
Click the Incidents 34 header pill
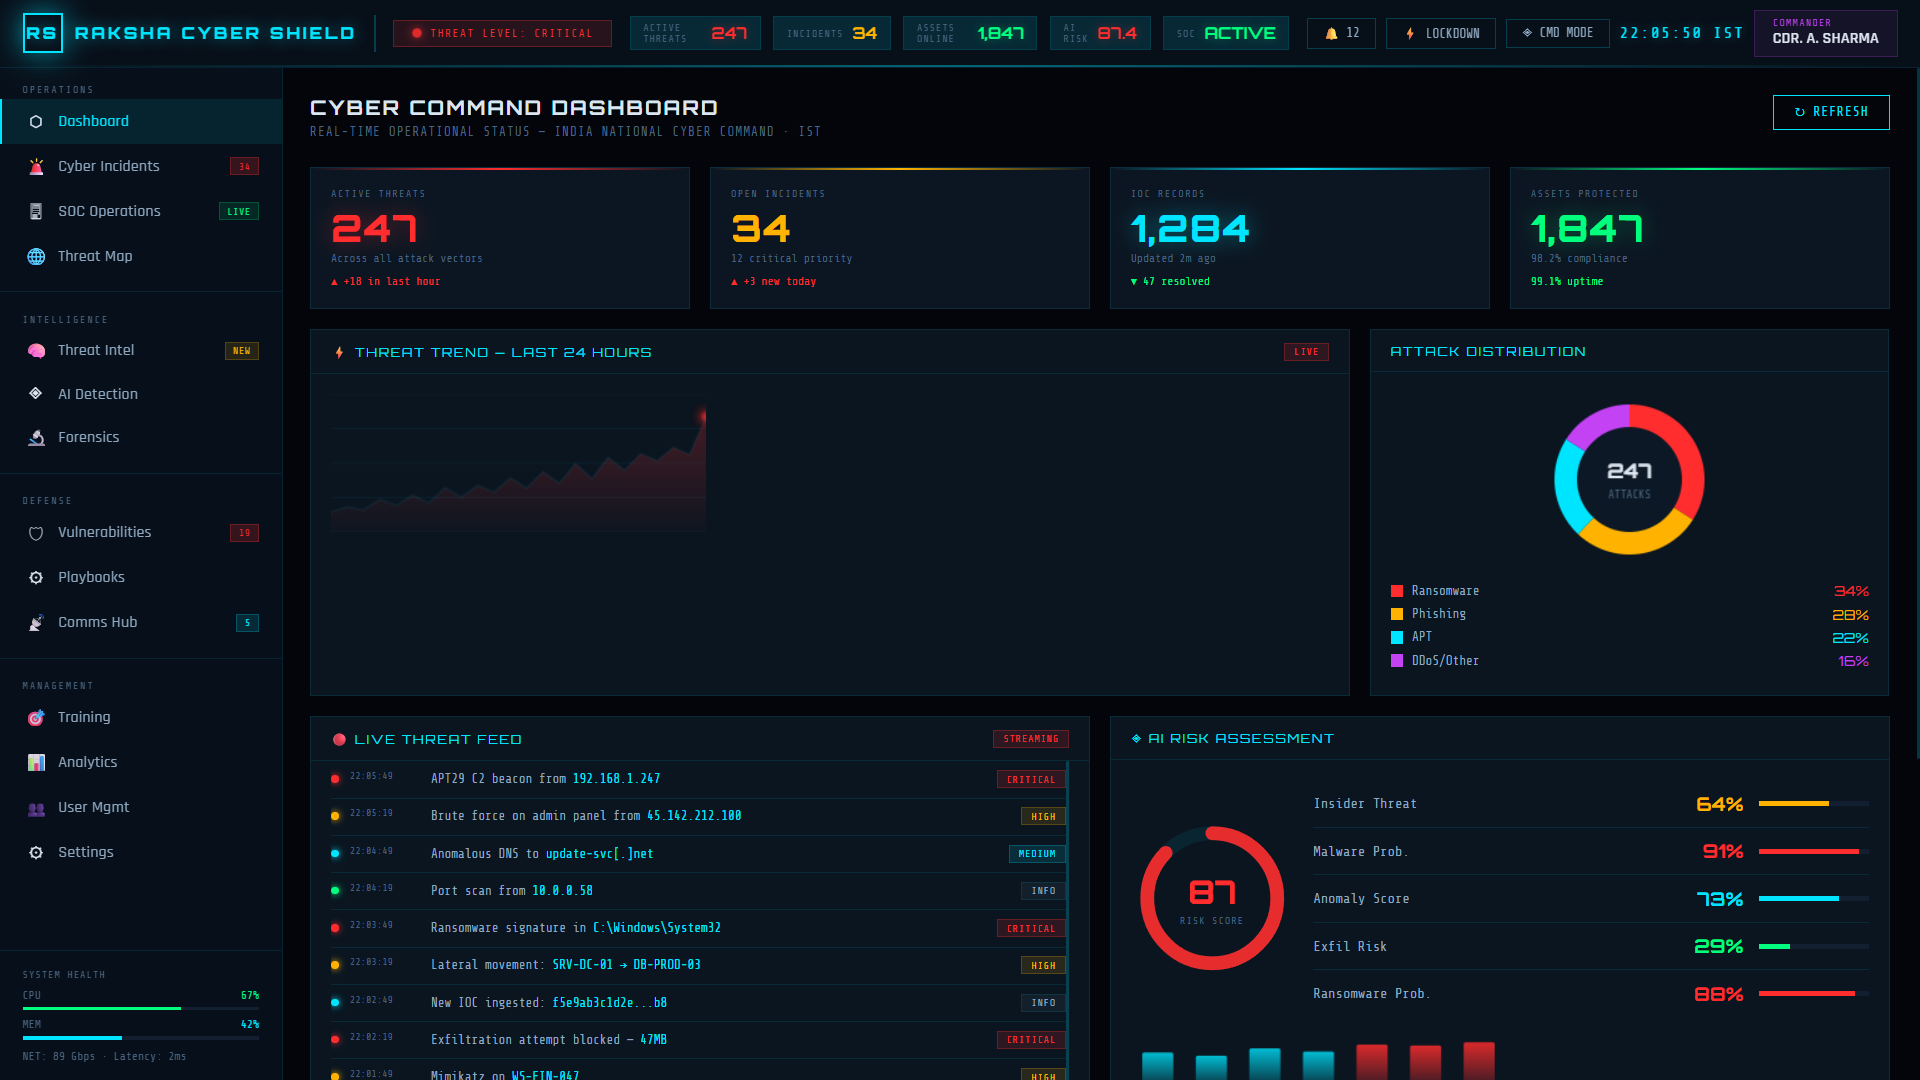[x=832, y=33]
